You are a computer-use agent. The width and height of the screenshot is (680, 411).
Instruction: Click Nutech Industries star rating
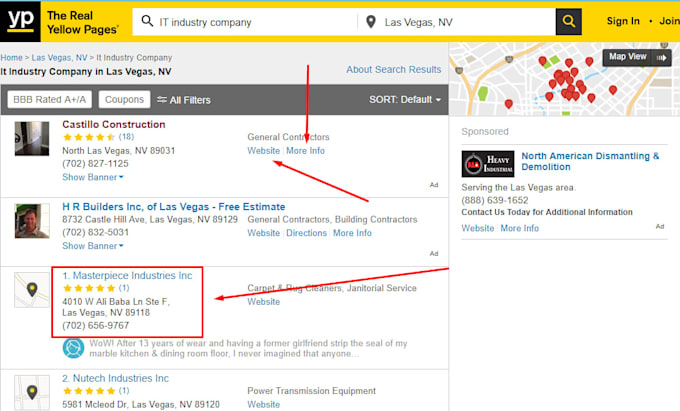[x=96, y=391]
